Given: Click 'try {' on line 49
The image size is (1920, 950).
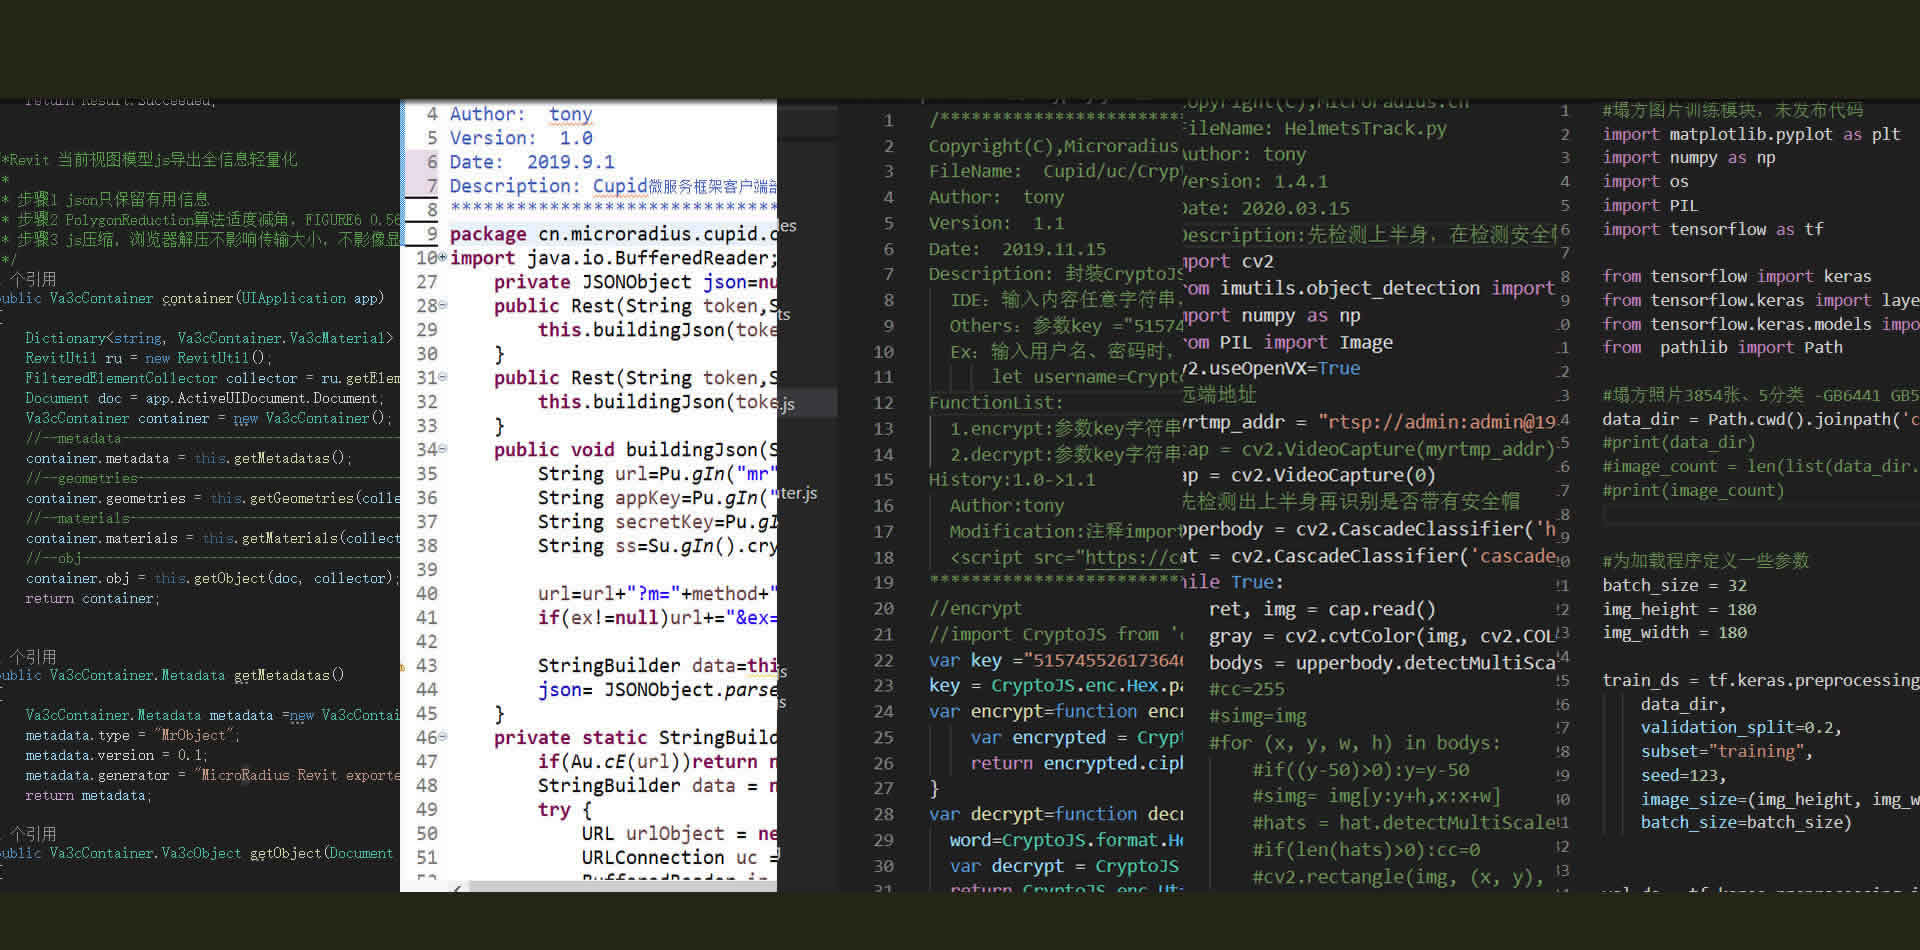Looking at the screenshot, I should 565,810.
